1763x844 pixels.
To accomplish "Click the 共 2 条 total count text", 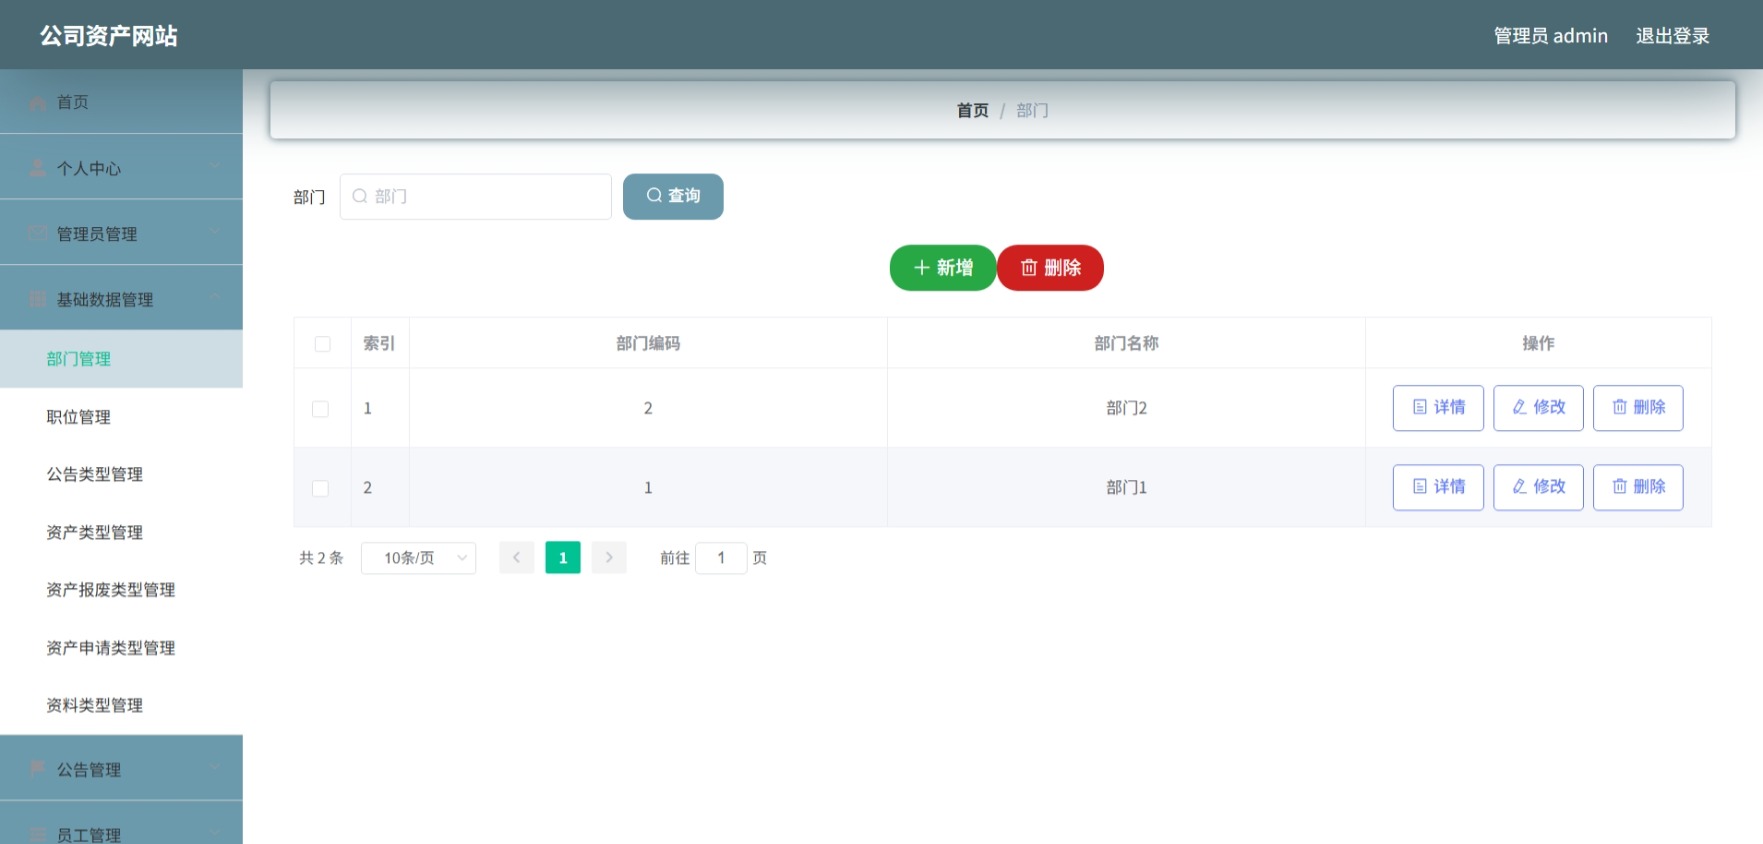I will [x=321, y=558].
